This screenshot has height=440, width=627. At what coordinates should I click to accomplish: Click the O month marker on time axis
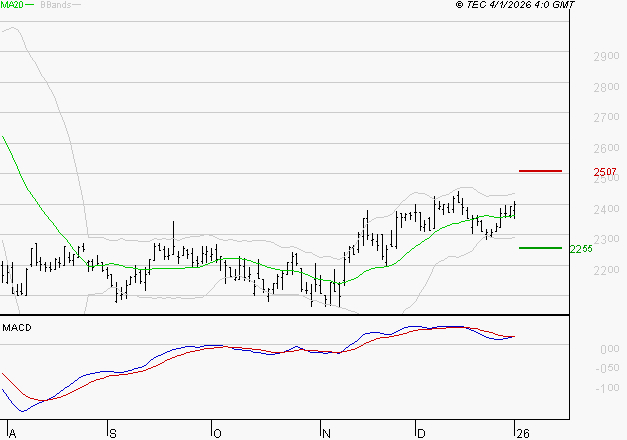pos(217,434)
